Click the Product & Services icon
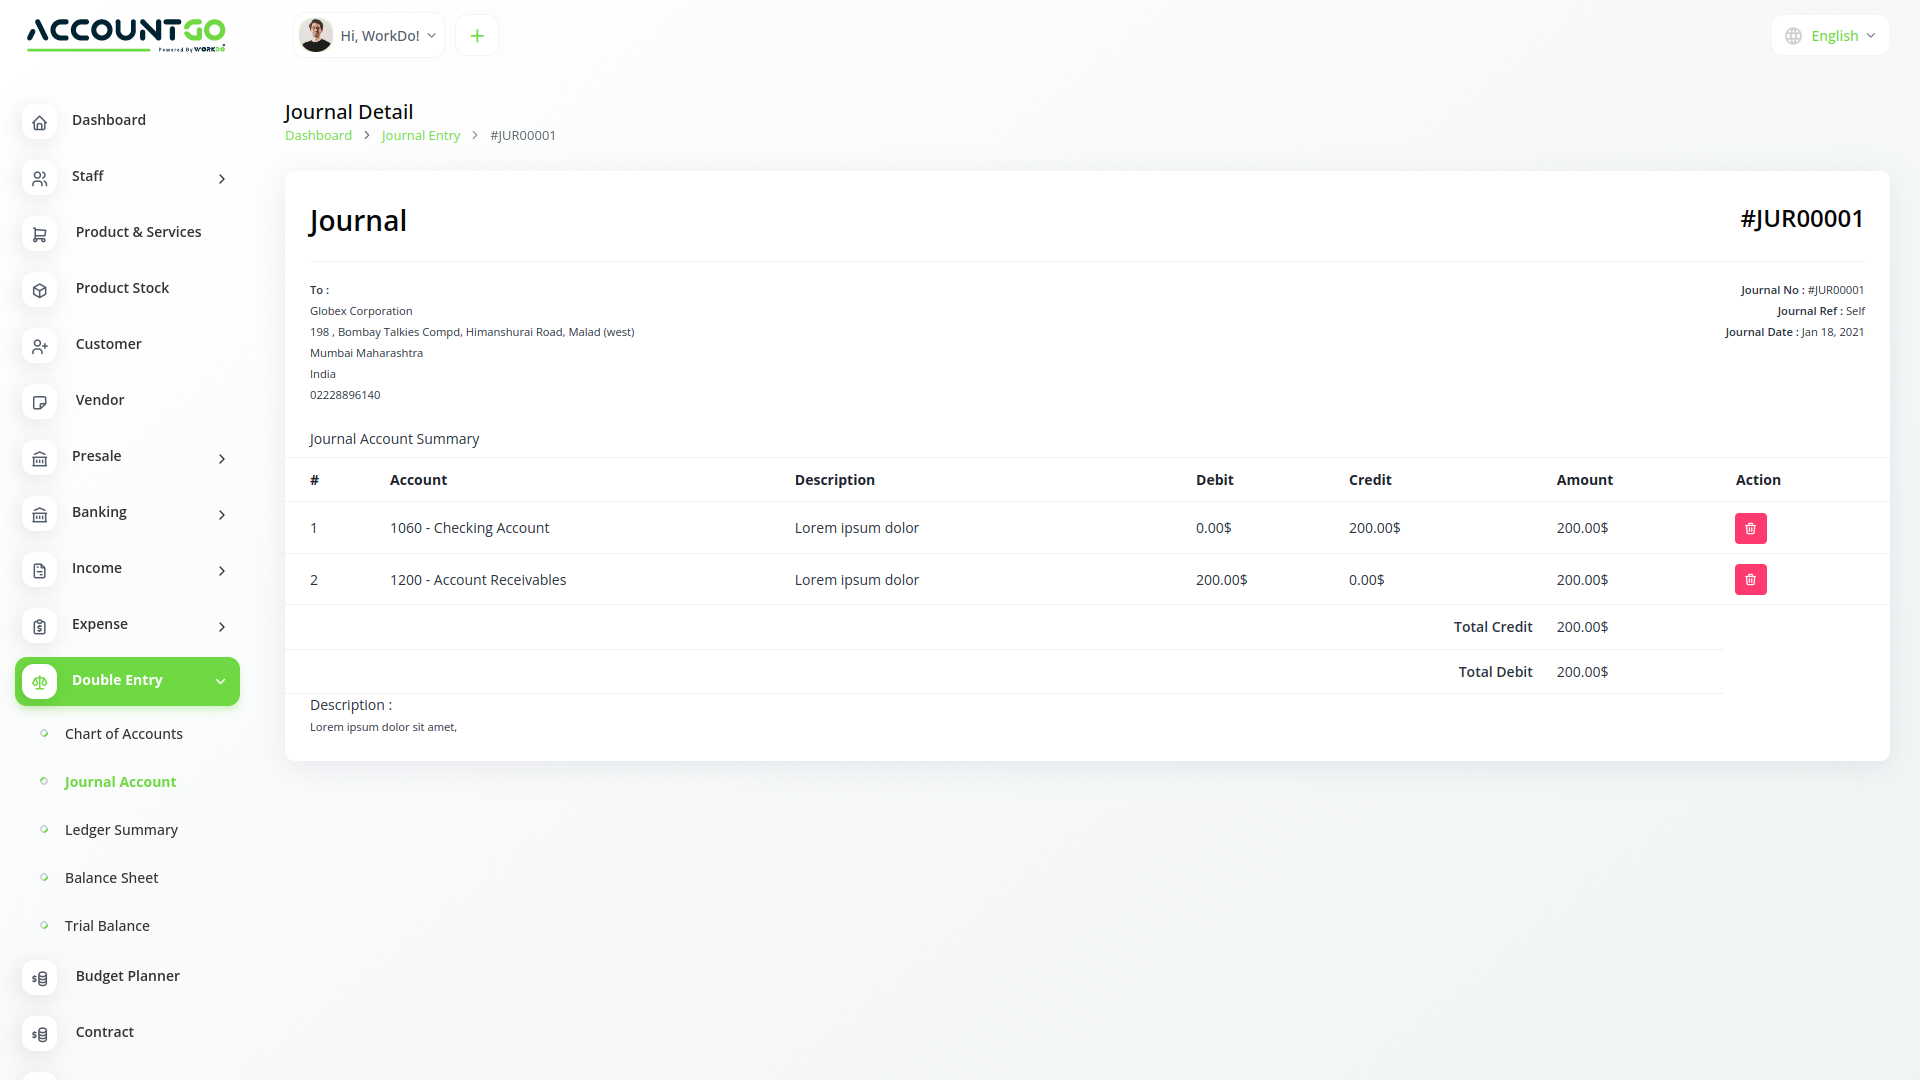The height and width of the screenshot is (1080, 1920). tap(39, 234)
